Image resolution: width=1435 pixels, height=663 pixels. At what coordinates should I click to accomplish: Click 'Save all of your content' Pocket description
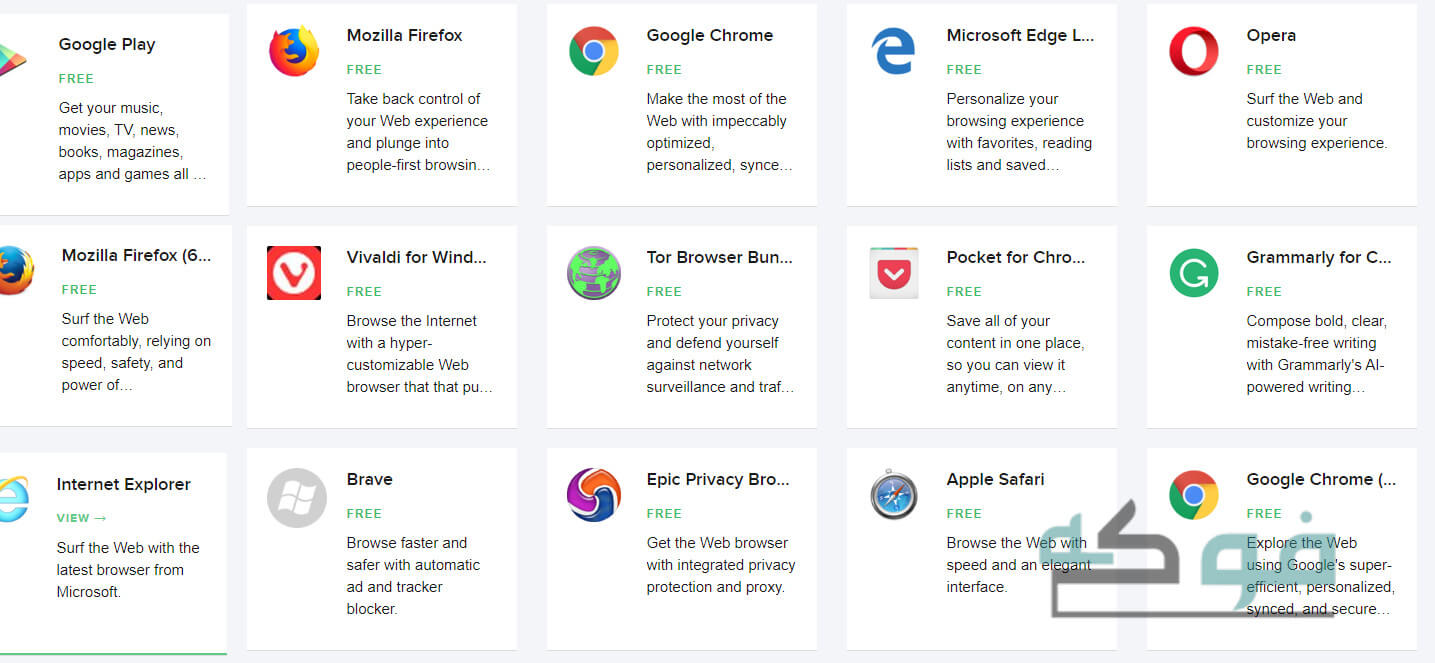coord(1015,354)
